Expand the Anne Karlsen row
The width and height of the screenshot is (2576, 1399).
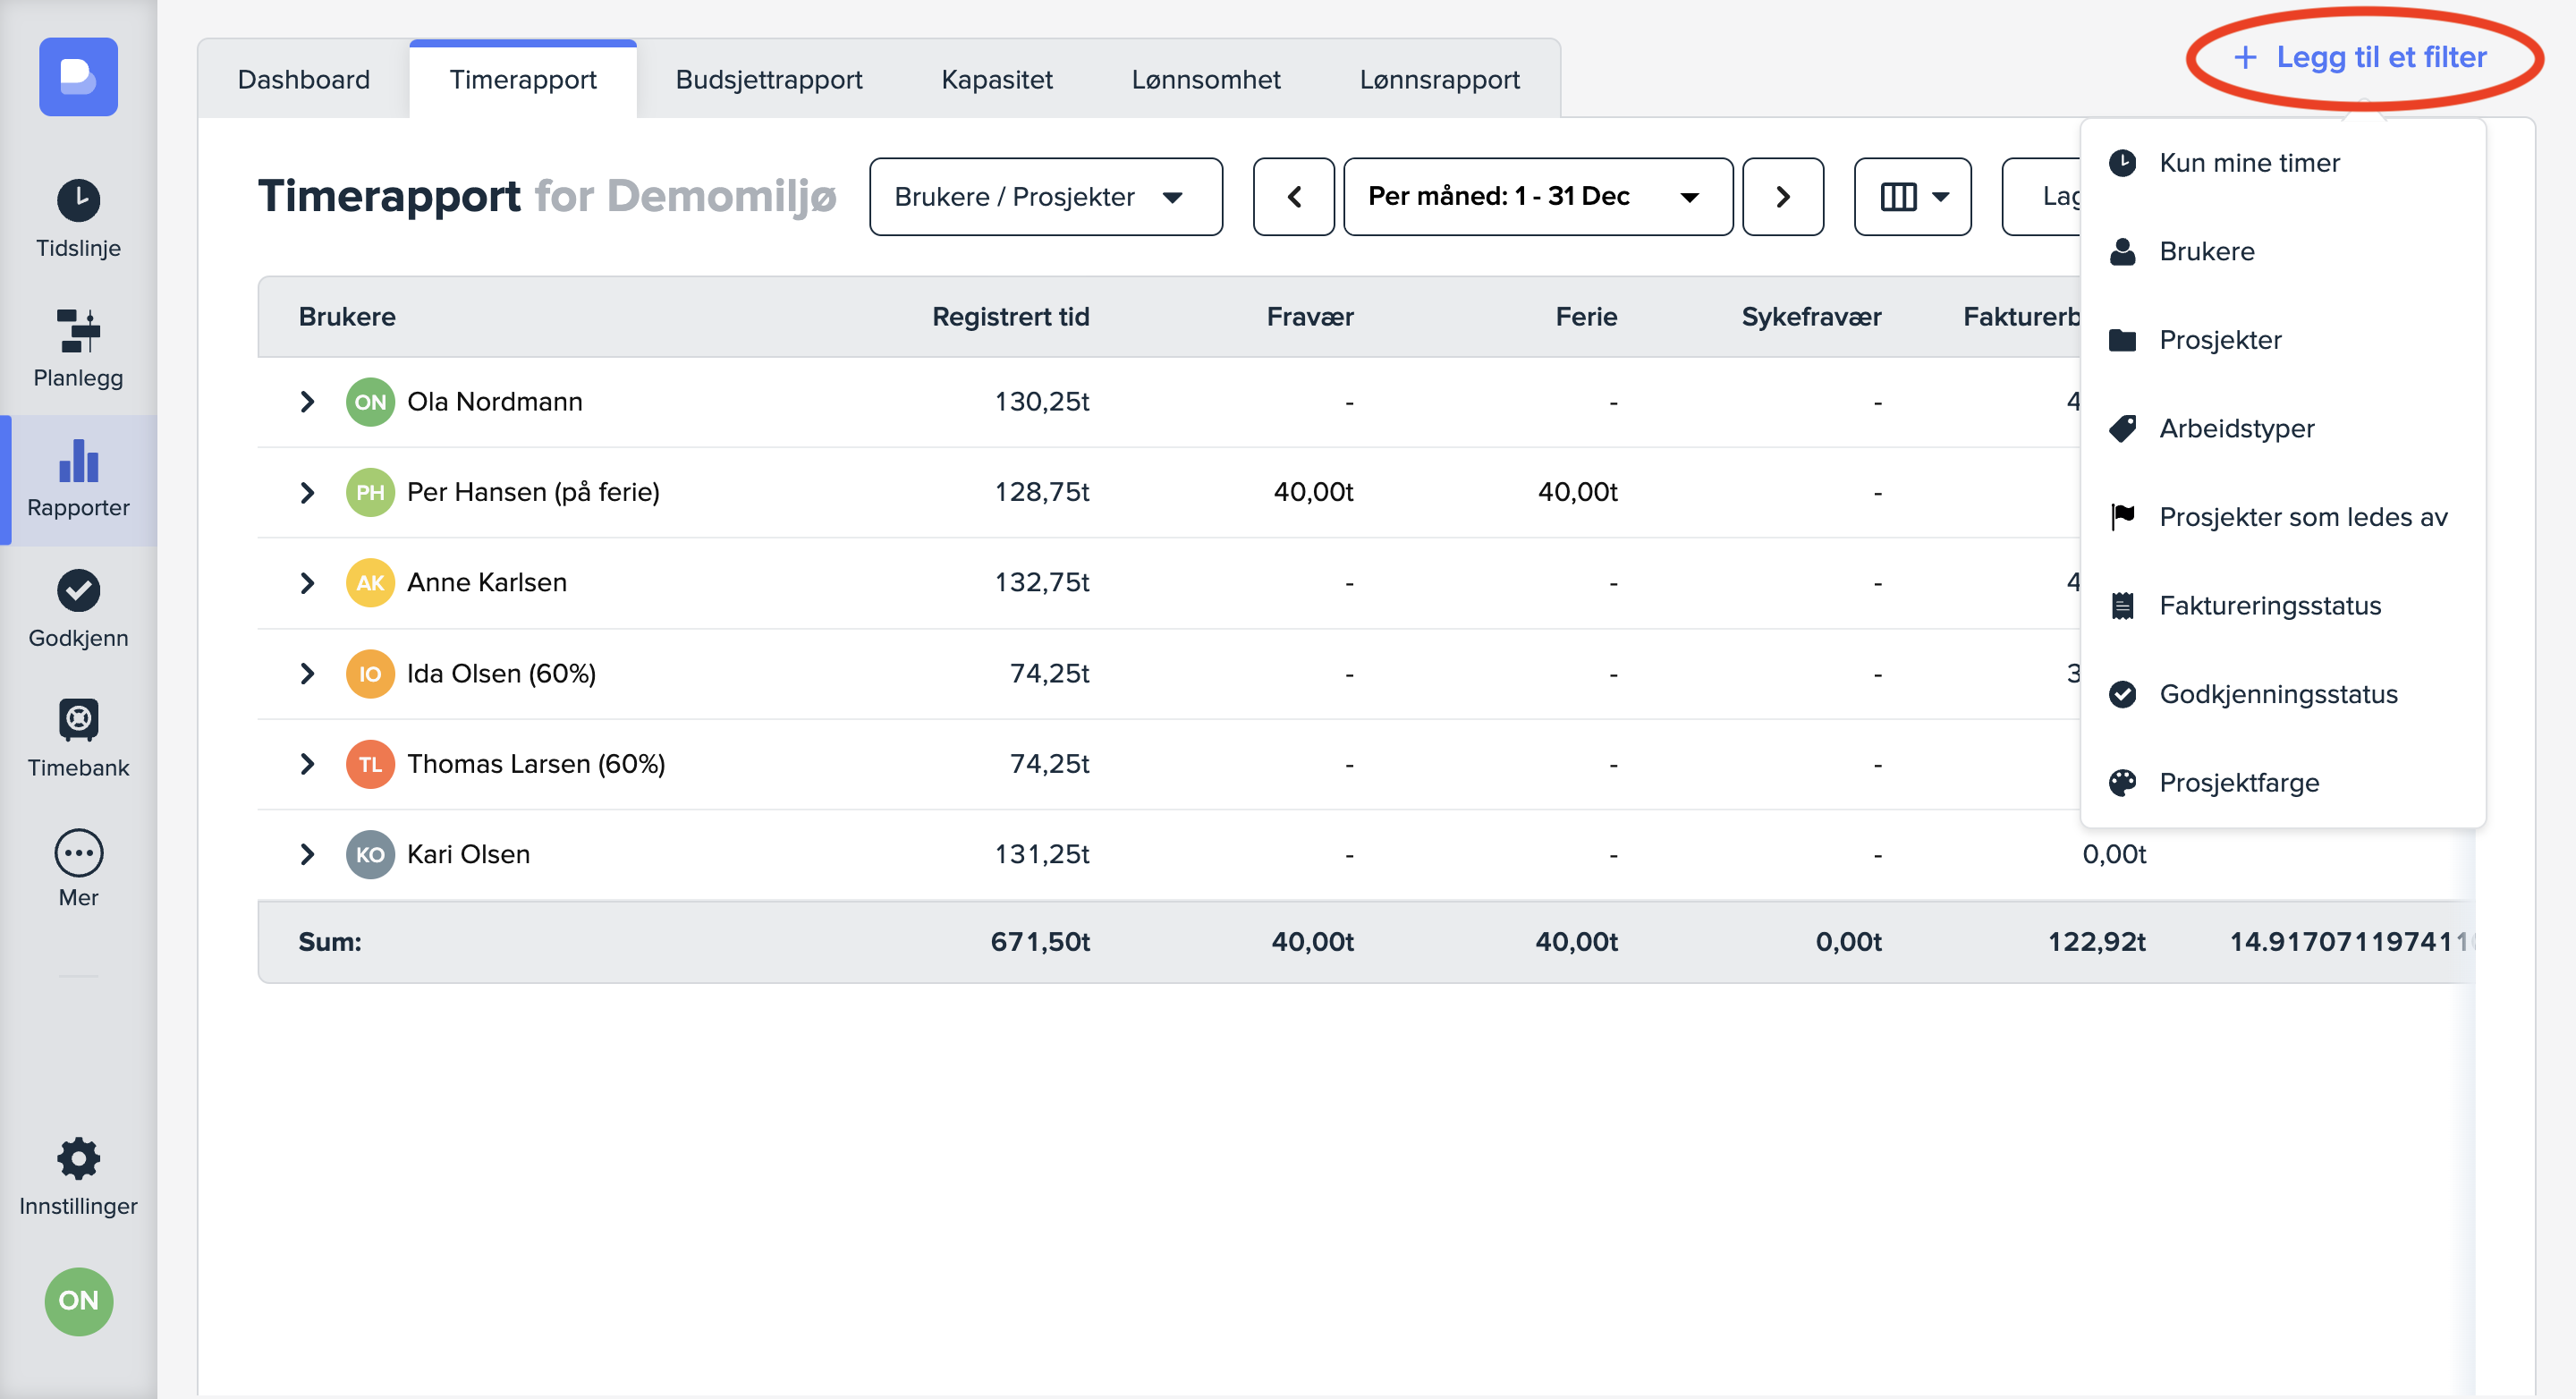(x=307, y=583)
